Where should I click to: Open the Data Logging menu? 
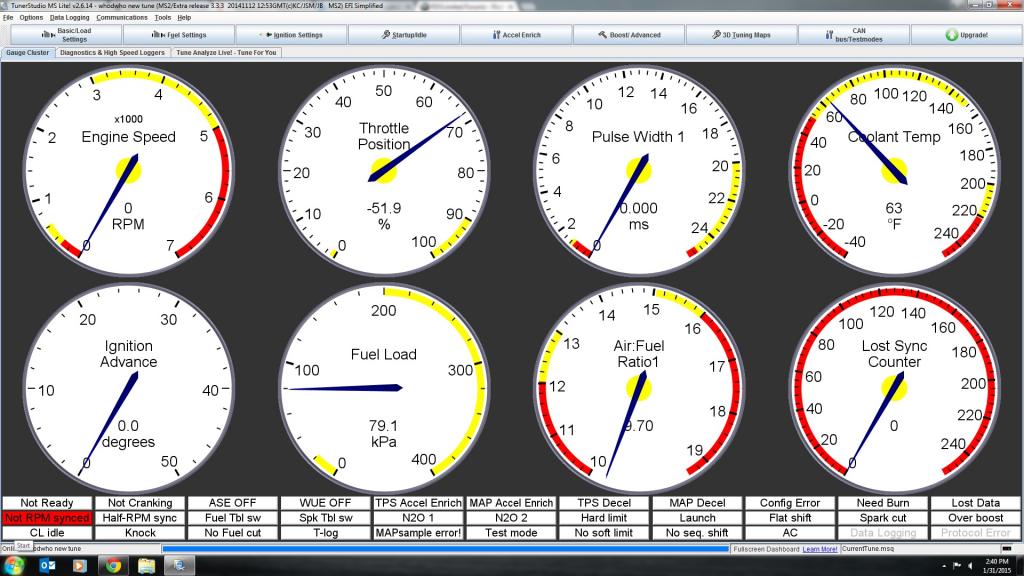(69, 18)
